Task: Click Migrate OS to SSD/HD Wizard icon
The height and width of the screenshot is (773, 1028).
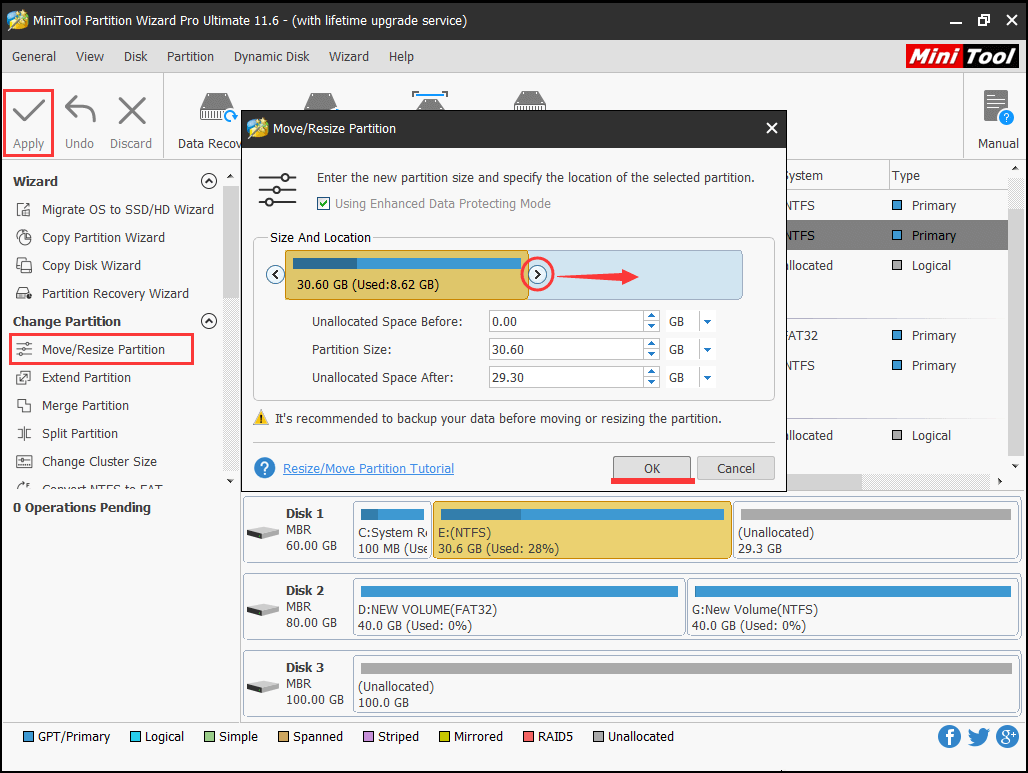Action: (24, 210)
